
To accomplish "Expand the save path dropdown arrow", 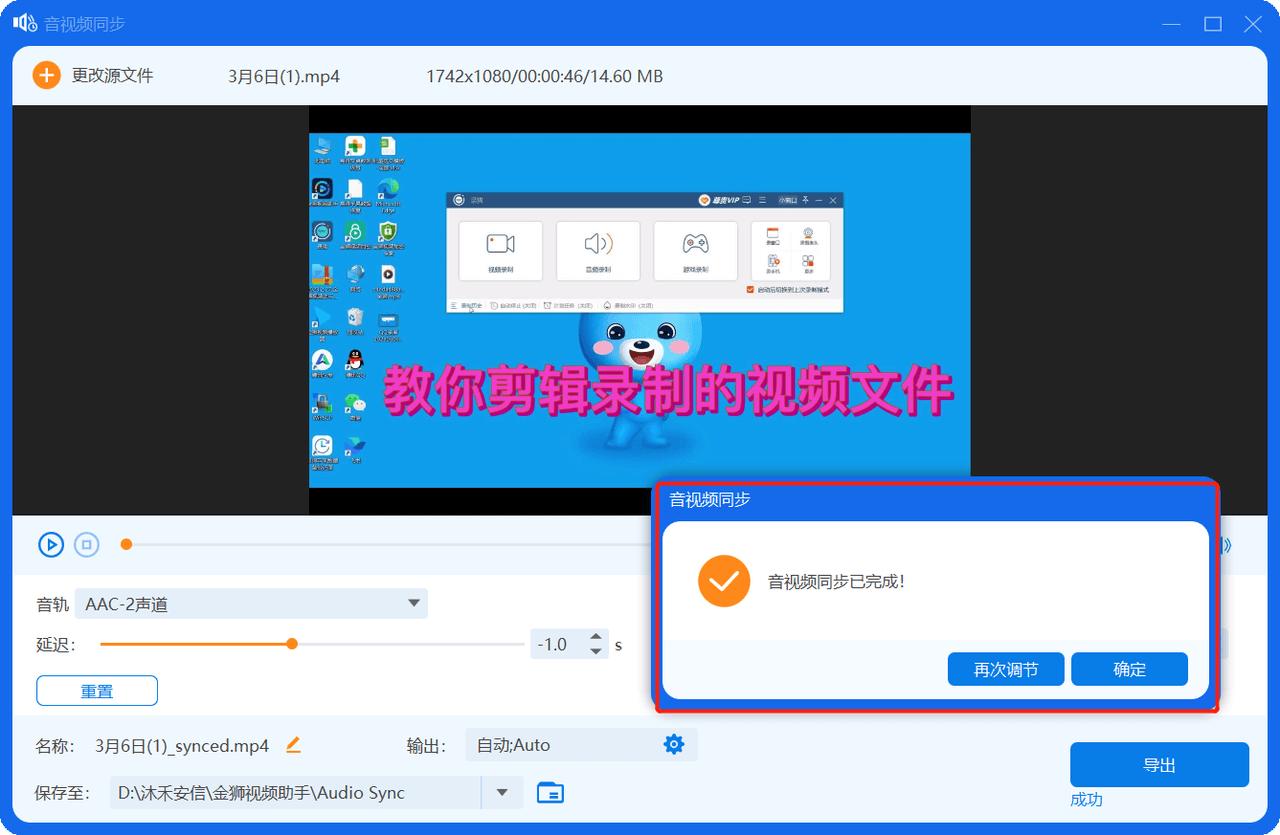I will coord(500,790).
